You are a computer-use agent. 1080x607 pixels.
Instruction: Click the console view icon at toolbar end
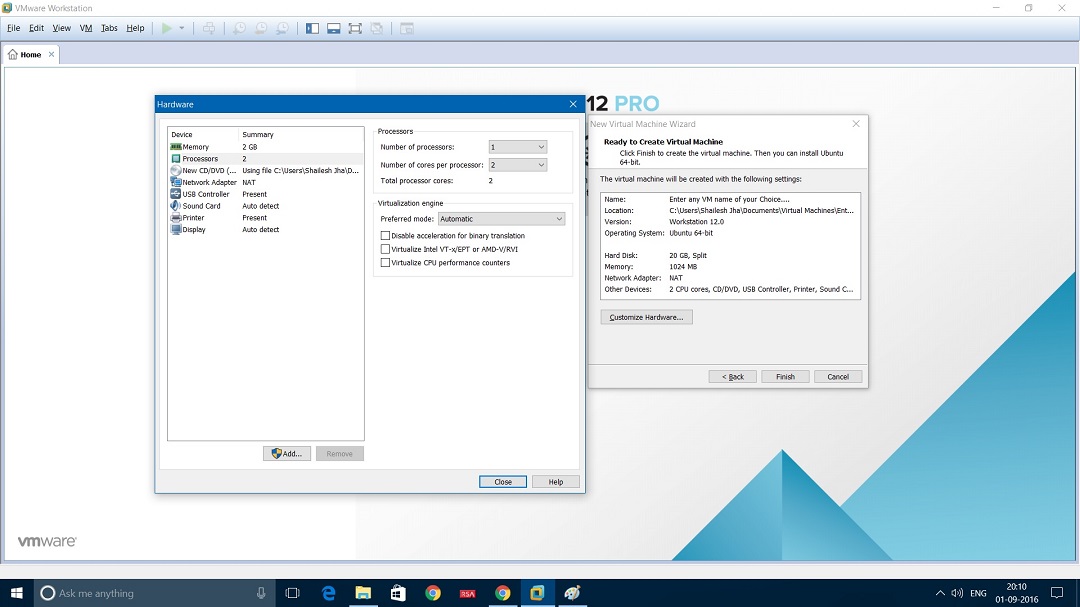[x=407, y=28]
